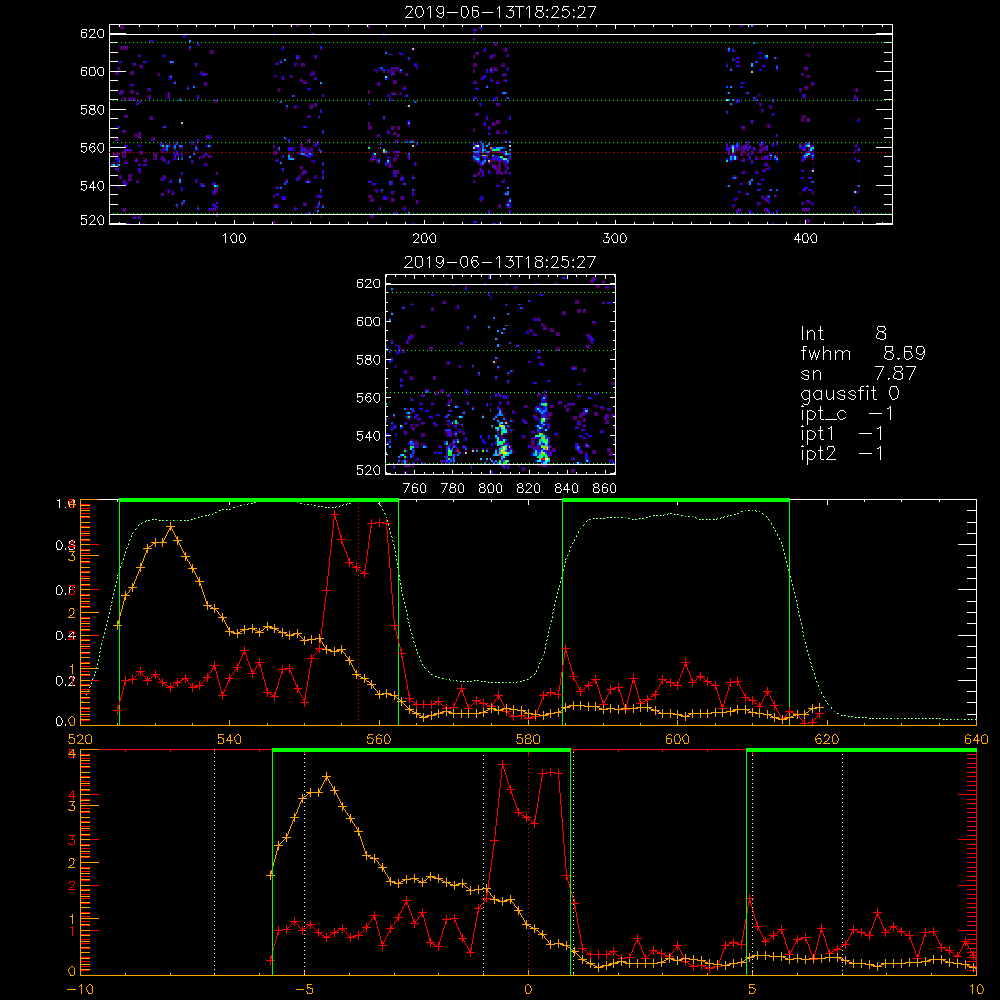Click orange x-axis label 560 on profile plot
The width and height of the screenshot is (1000, 1000).
coord(379,739)
